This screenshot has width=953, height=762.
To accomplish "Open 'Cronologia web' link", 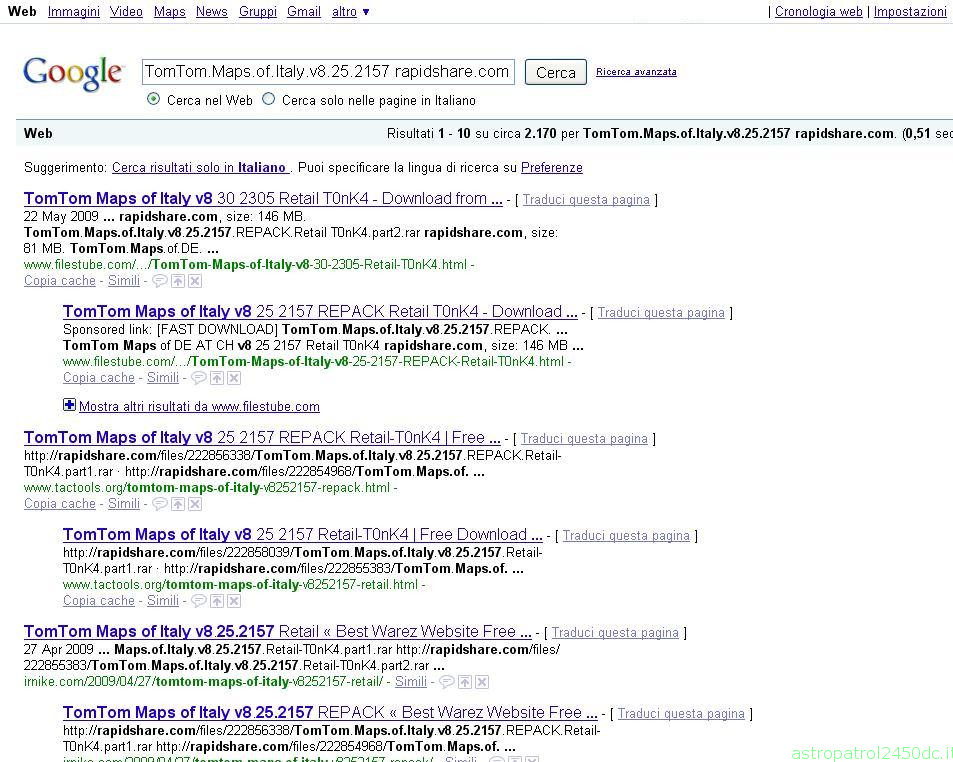I will tap(819, 12).
